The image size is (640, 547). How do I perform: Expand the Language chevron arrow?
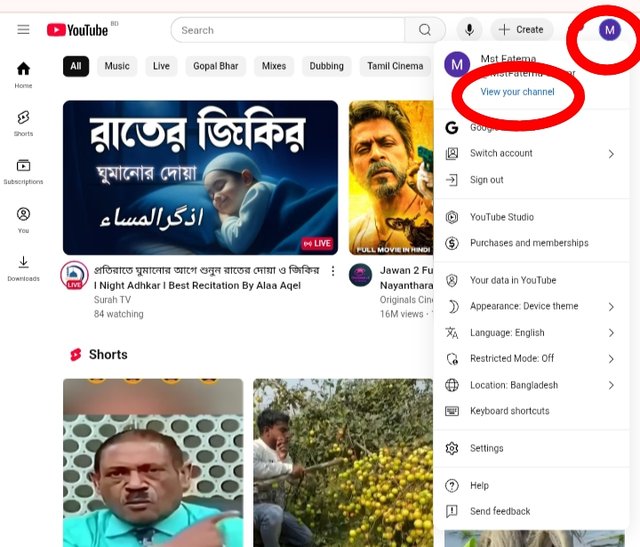(611, 333)
